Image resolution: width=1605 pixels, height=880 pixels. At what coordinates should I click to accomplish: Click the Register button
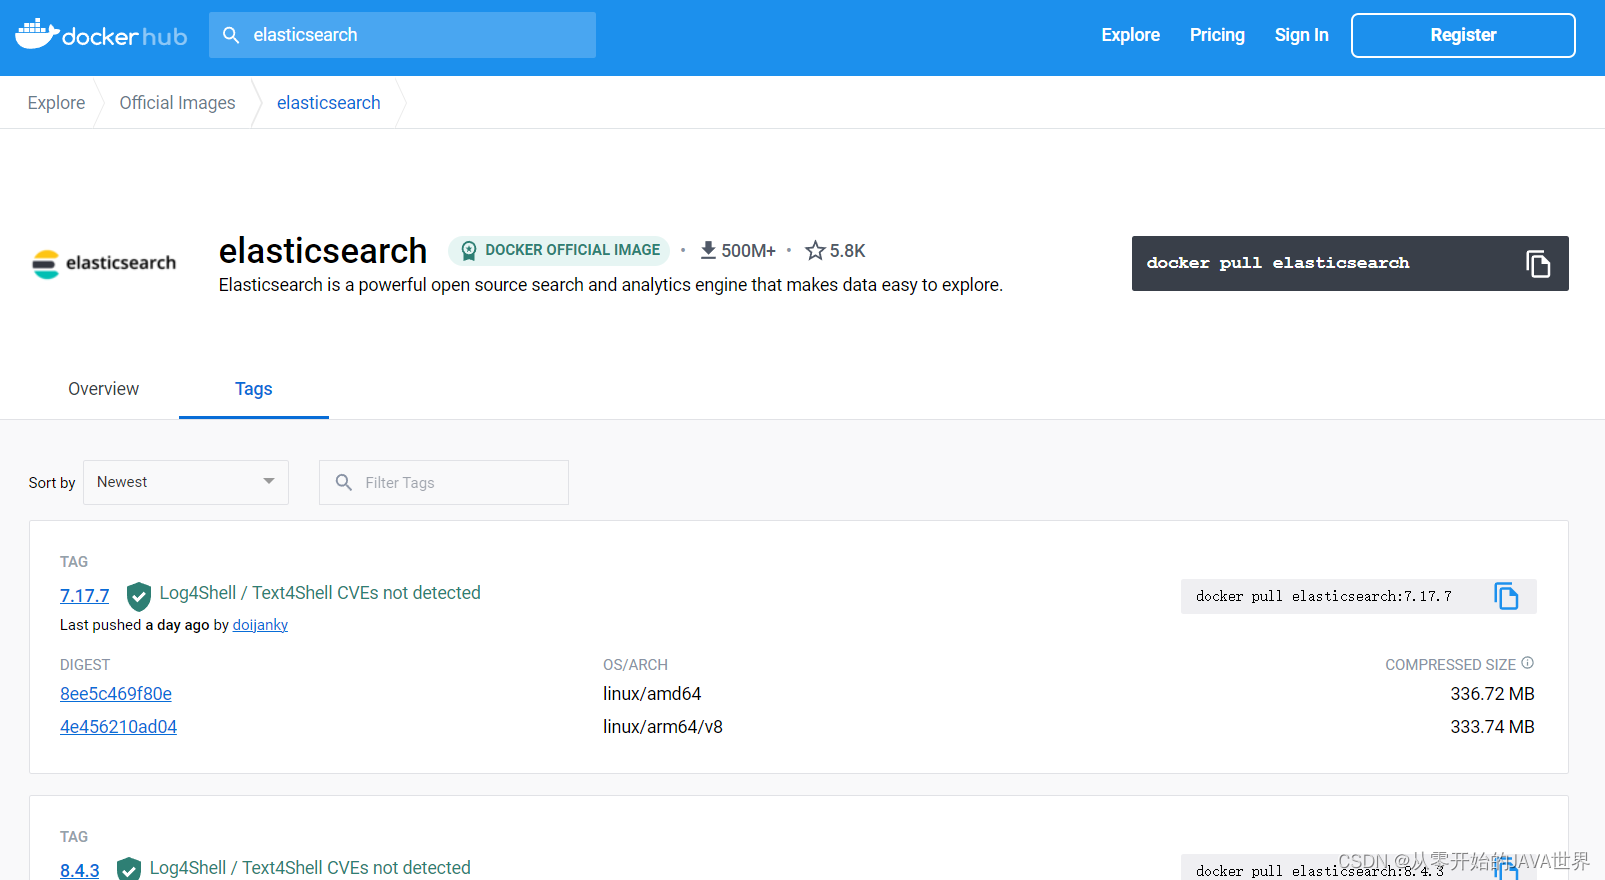click(1463, 35)
